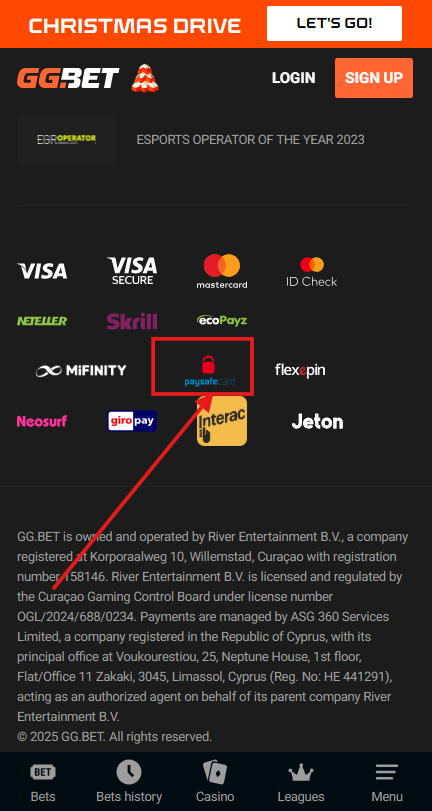Open the Bets tab

(x=43, y=782)
